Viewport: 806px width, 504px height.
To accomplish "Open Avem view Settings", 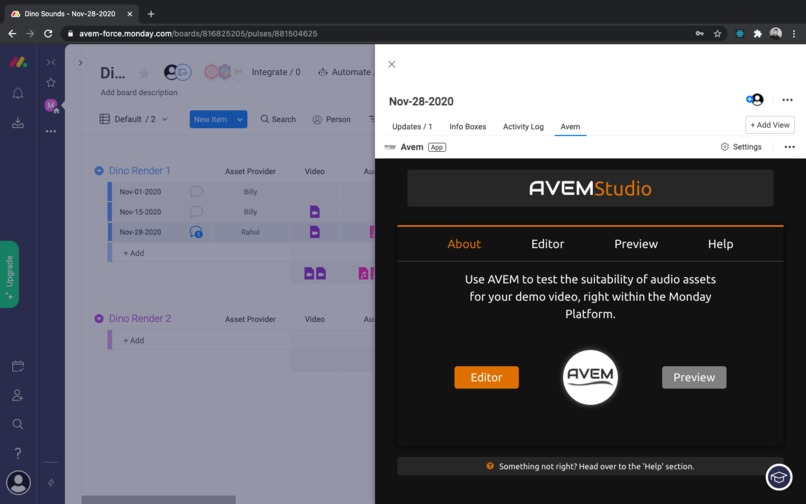I will click(x=741, y=147).
